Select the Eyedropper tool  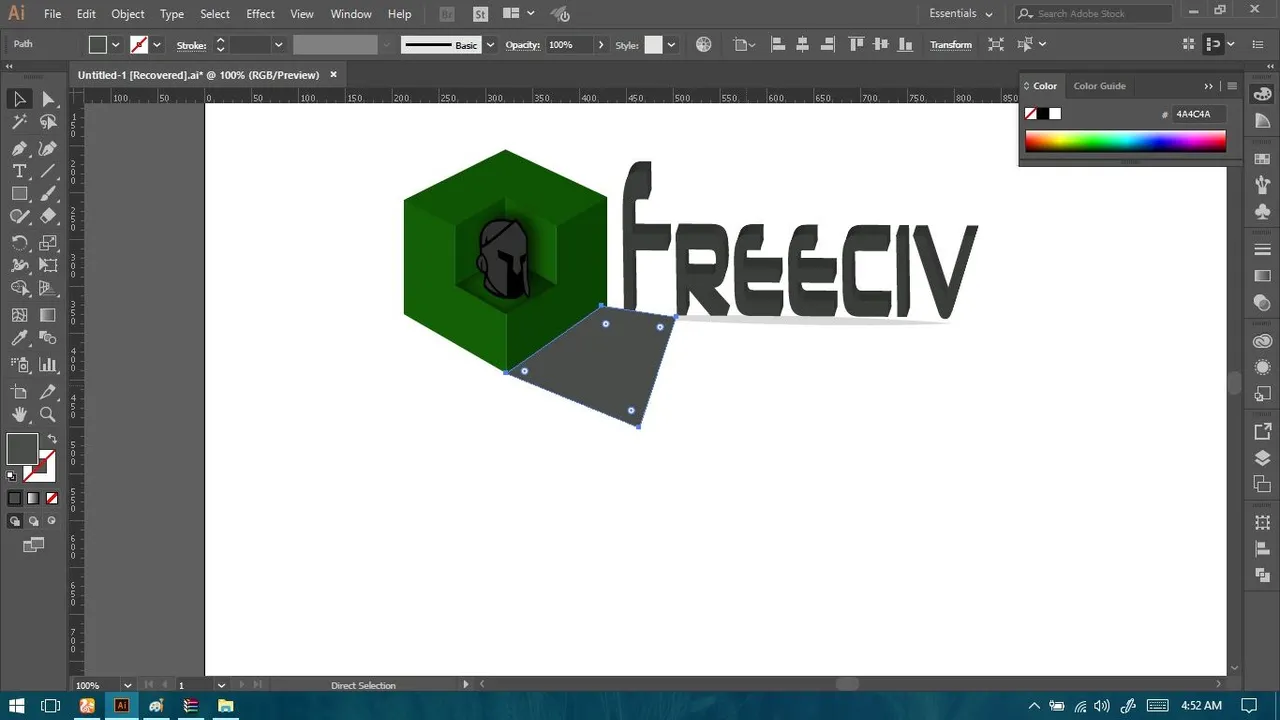tap(19, 338)
